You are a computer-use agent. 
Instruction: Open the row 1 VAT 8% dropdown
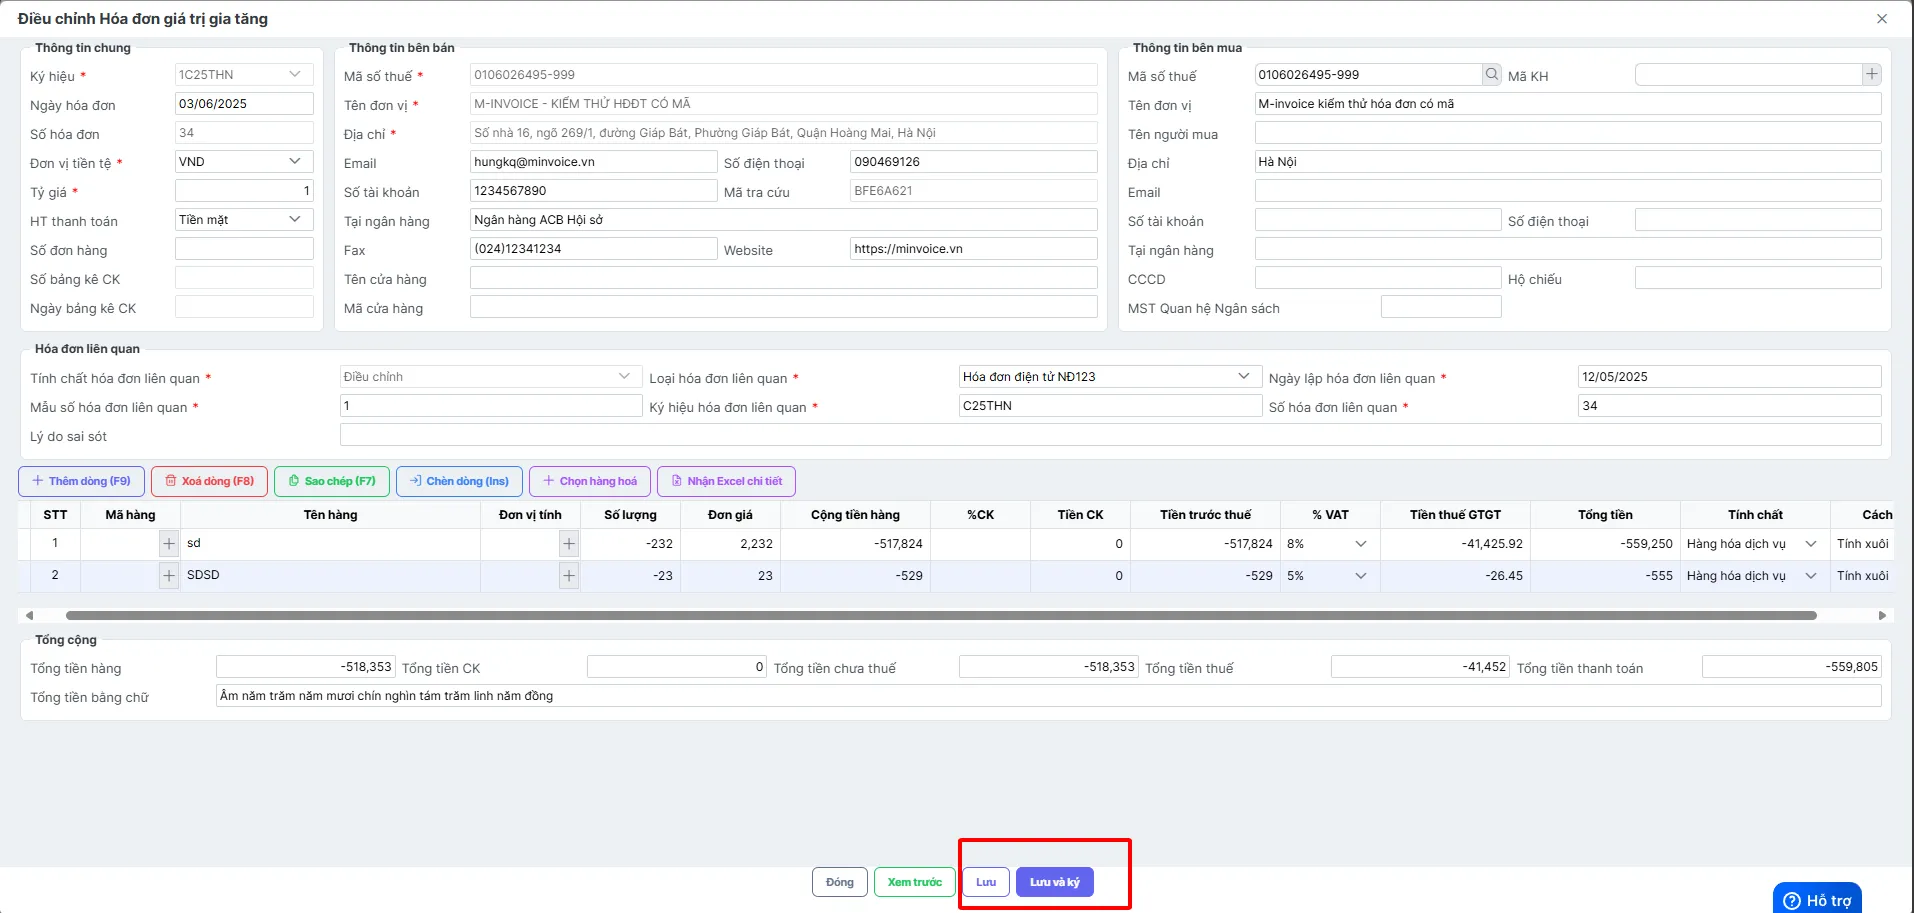[1329, 544]
